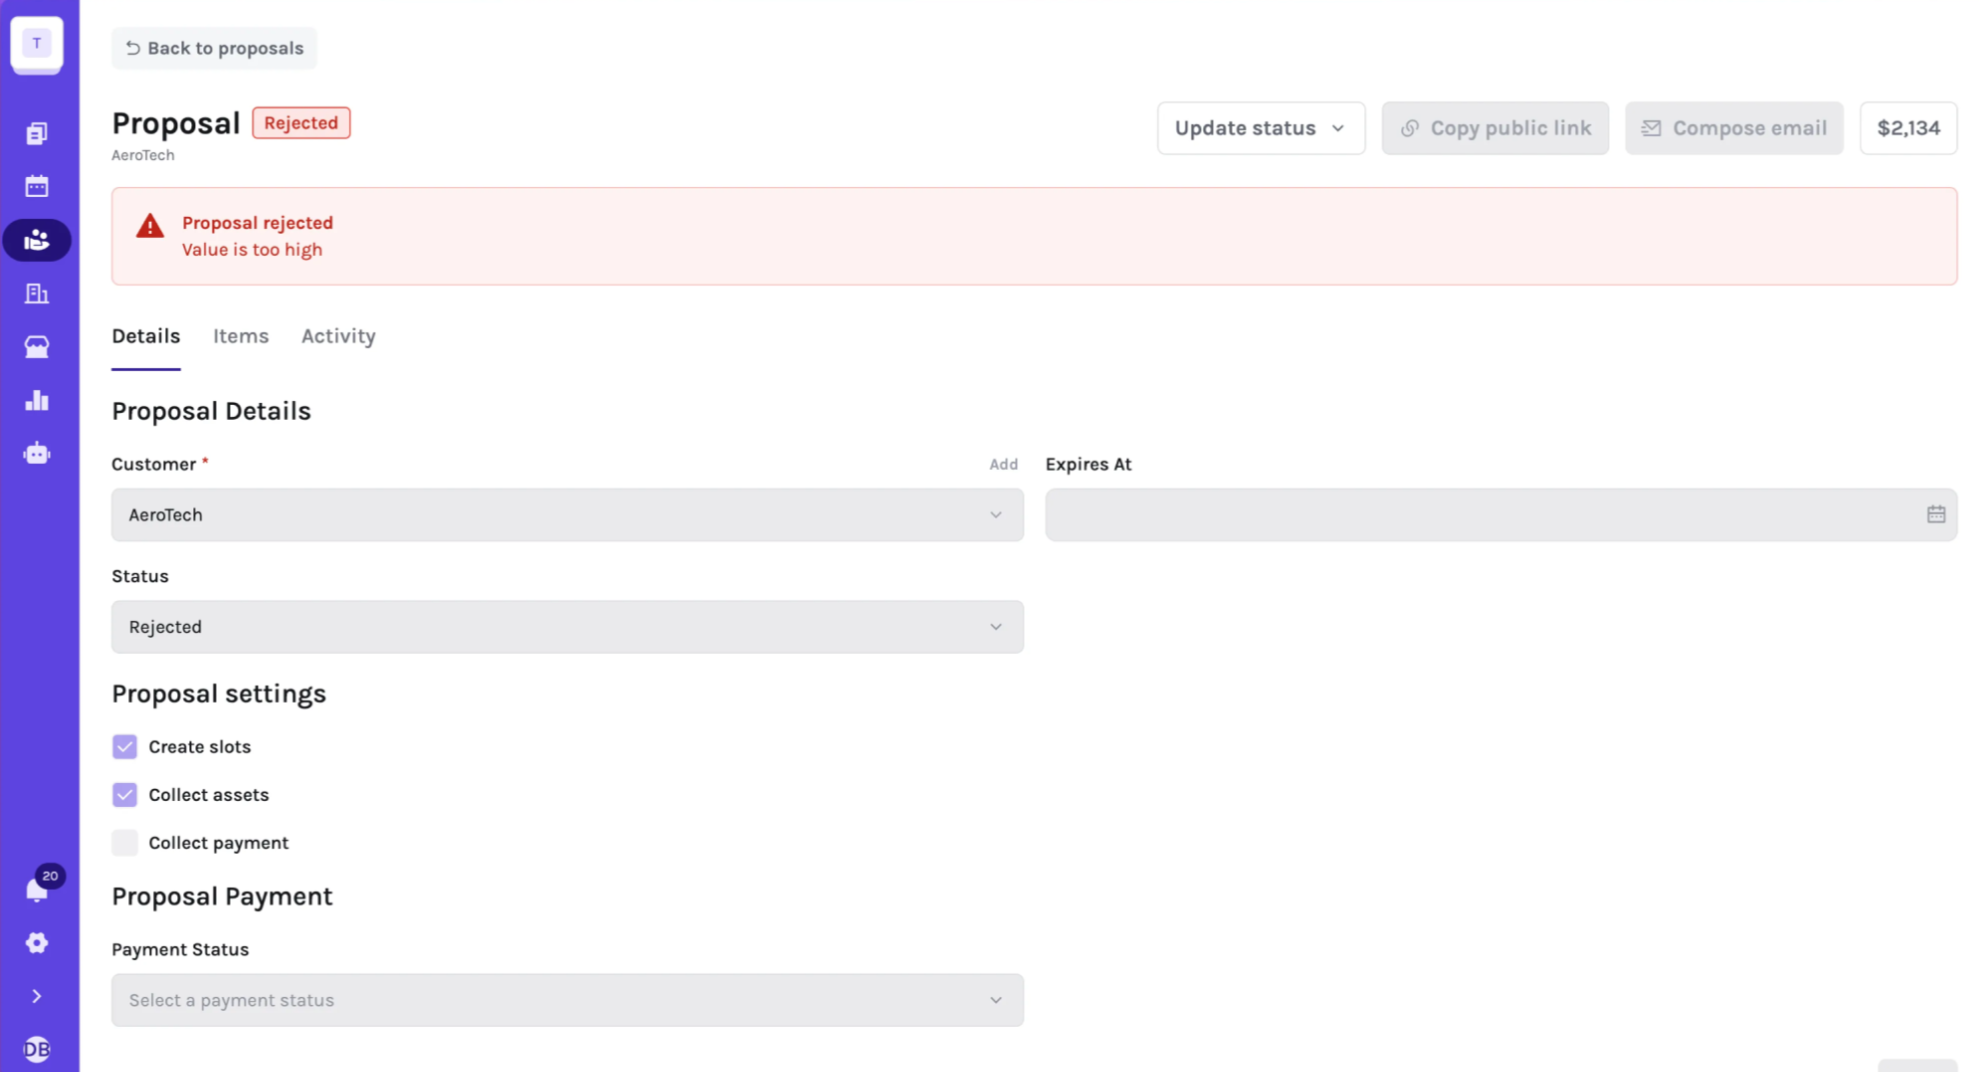Click the Rejected status badge near title
This screenshot has height=1072, width=1979.
(301, 123)
